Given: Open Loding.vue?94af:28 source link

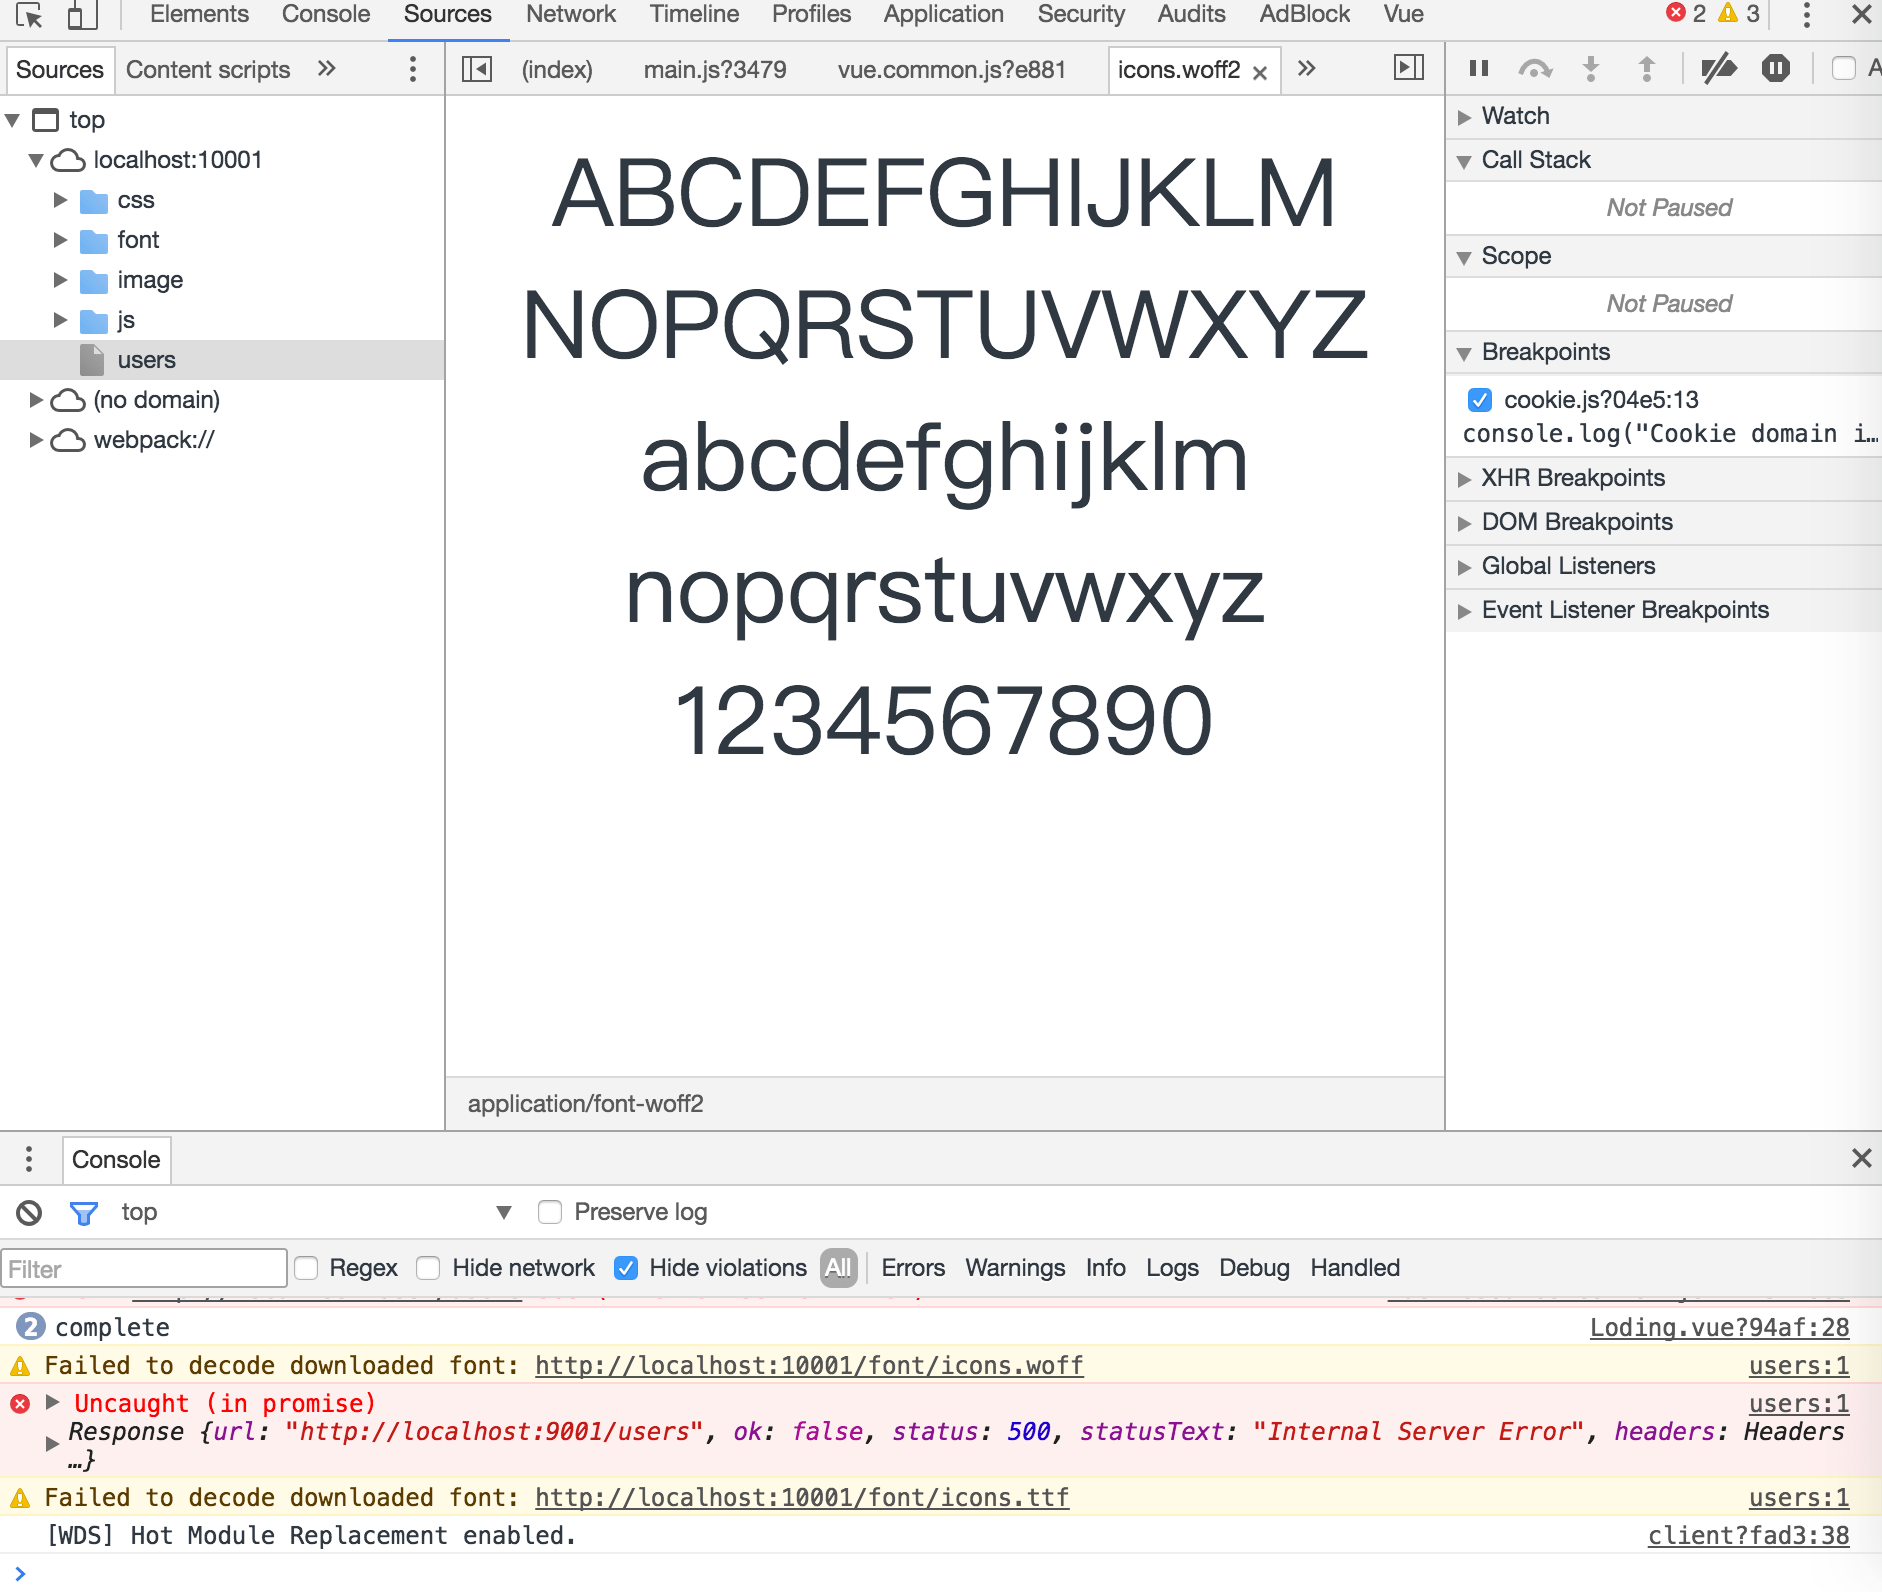Looking at the screenshot, I should coord(1719,1328).
